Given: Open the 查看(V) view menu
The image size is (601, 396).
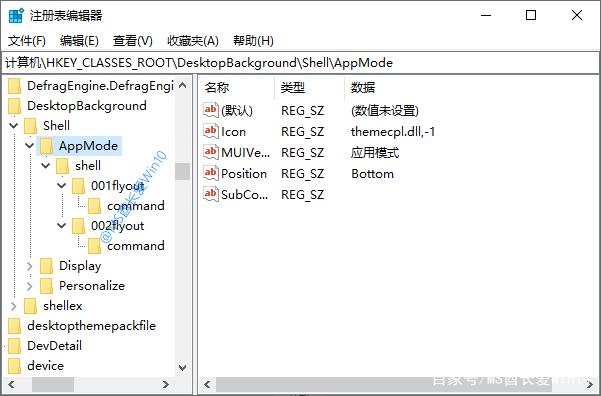Looking at the screenshot, I should tap(133, 41).
